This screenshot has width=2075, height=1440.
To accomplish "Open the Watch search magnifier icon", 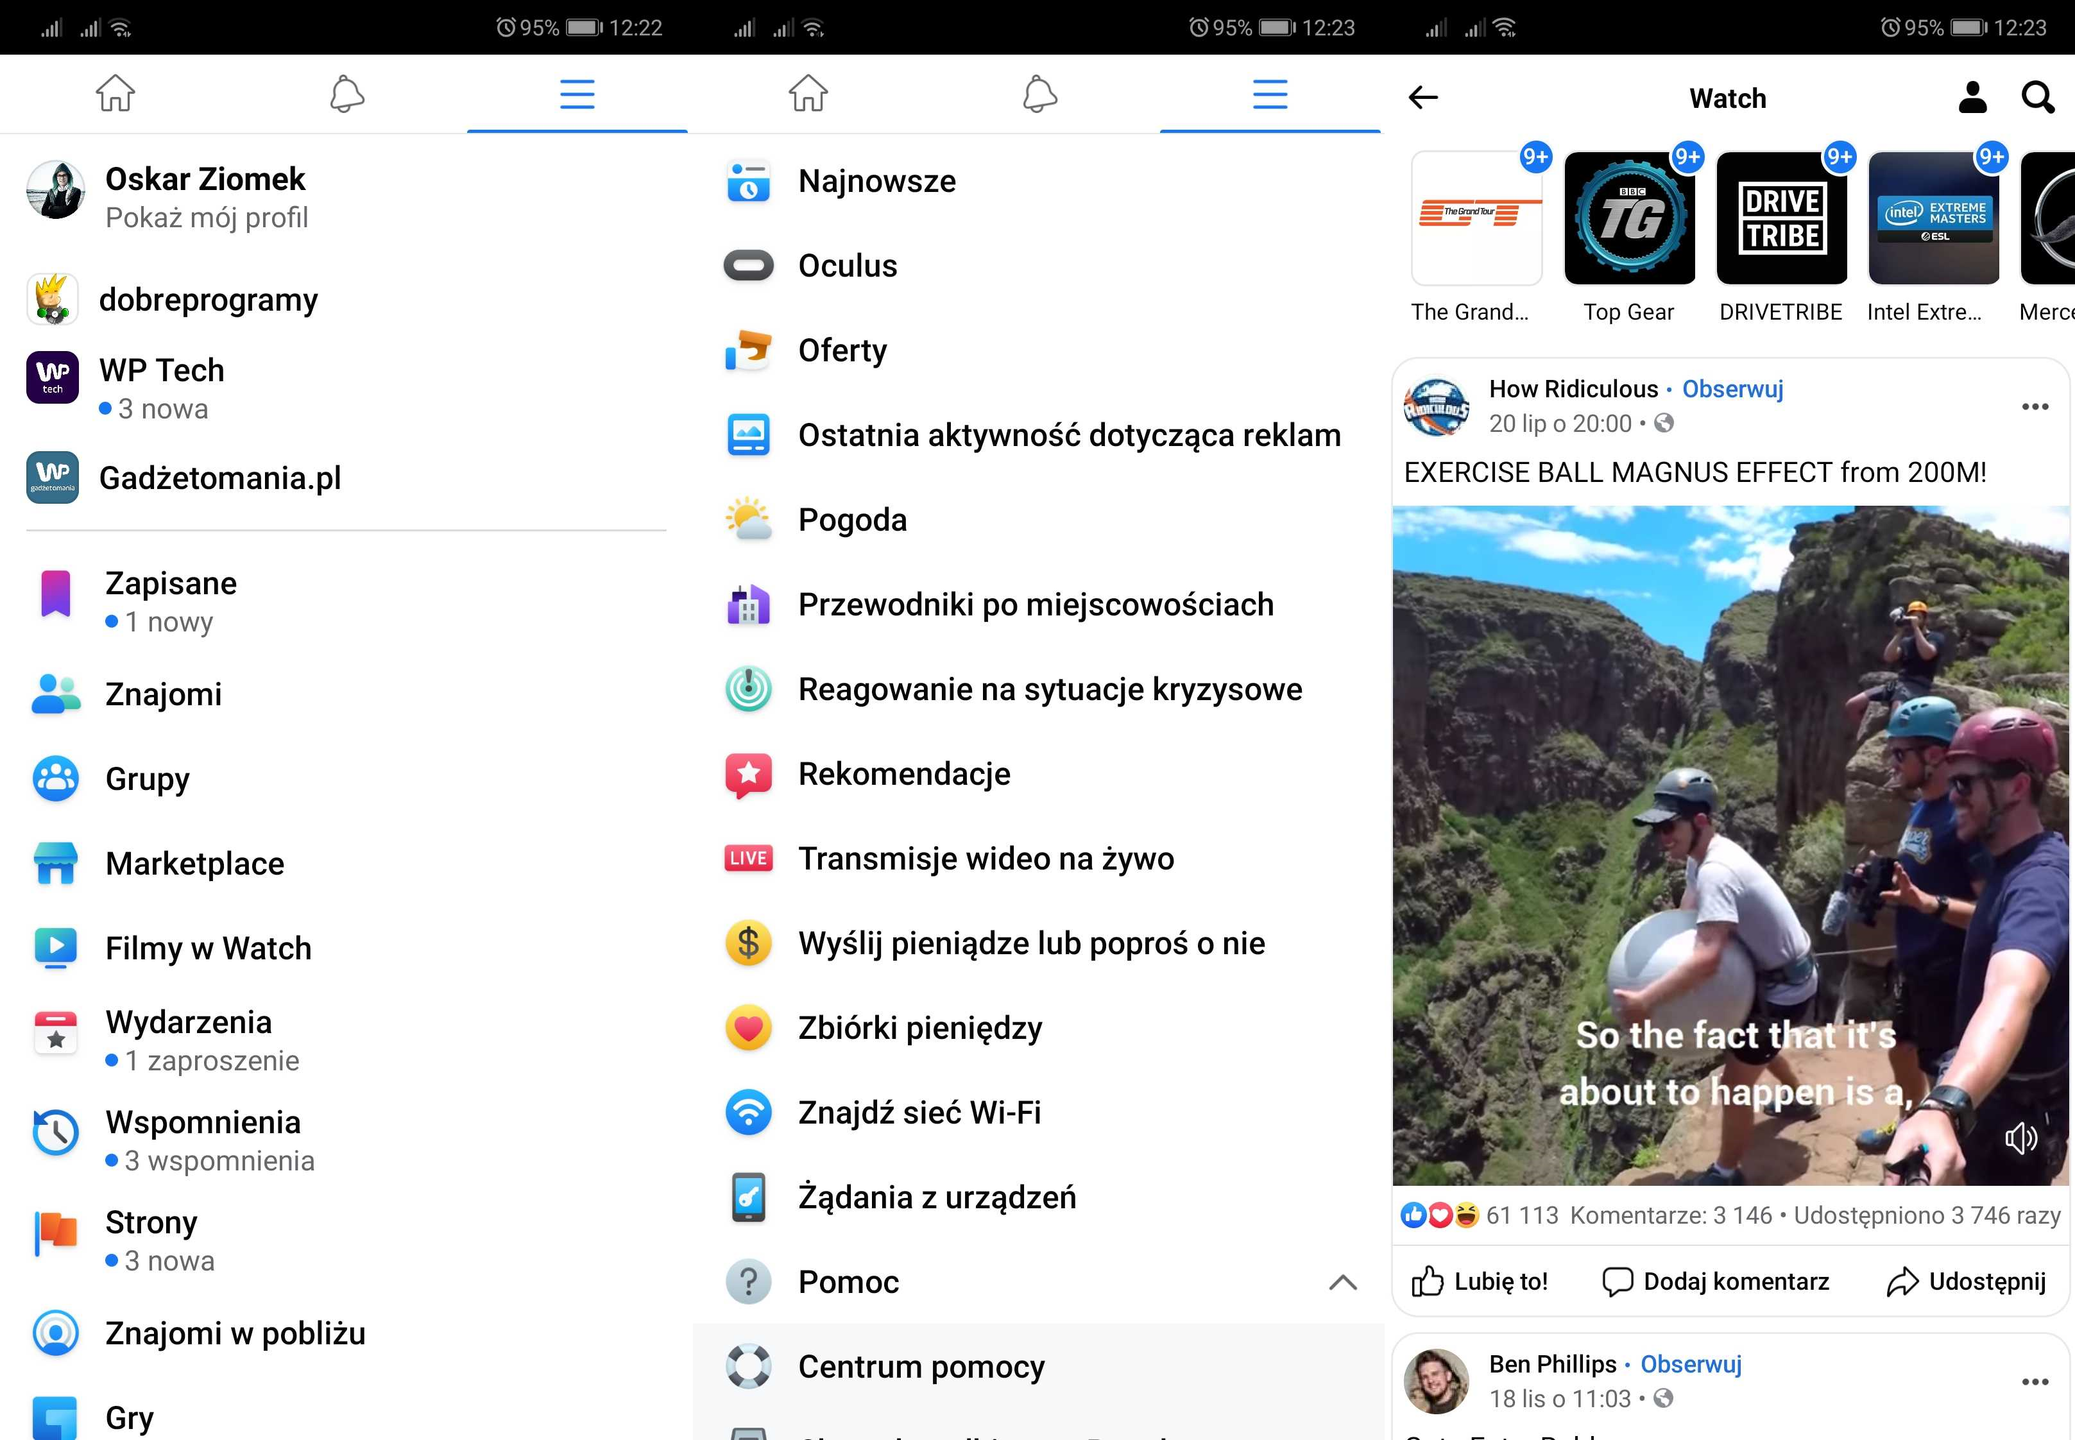I will [x=2037, y=97].
